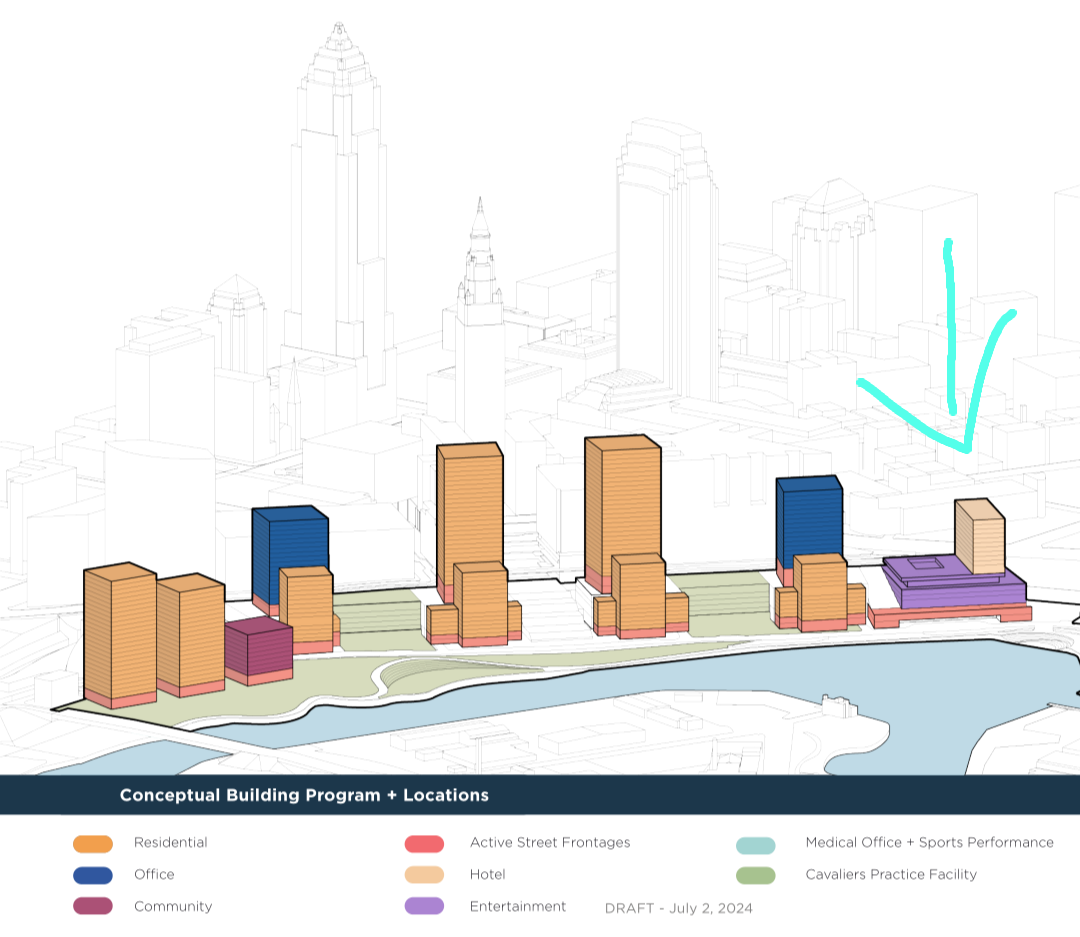Click the purple Entertainment legend swatch
The width and height of the screenshot is (1080, 937).
[424, 906]
